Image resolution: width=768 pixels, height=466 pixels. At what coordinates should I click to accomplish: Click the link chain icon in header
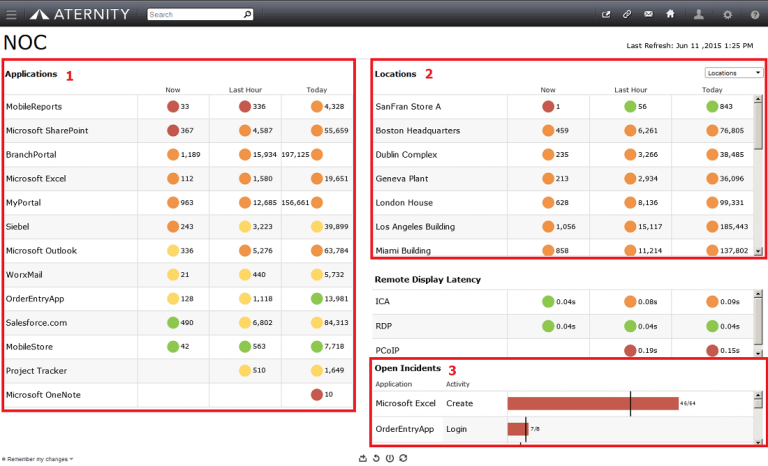[x=627, y=14]
